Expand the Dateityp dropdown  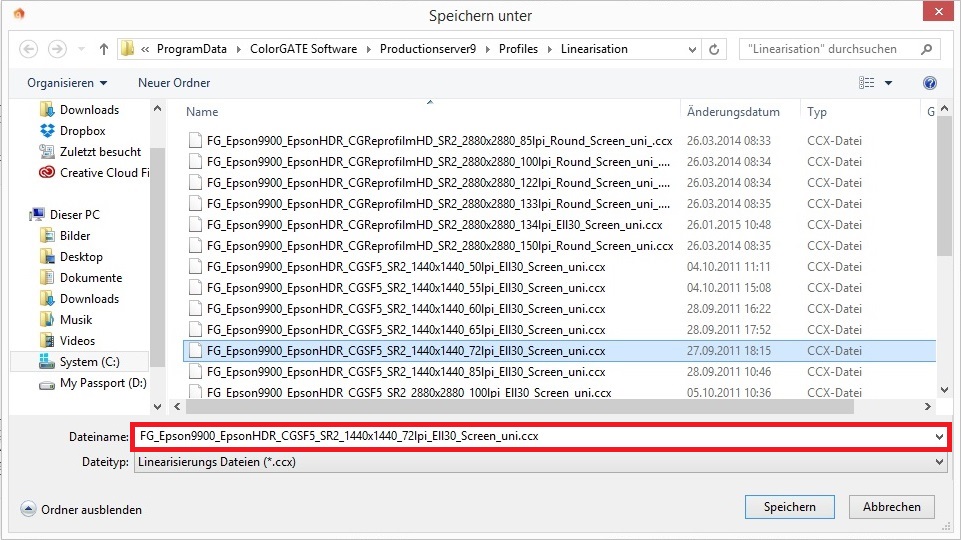[938, 463]
